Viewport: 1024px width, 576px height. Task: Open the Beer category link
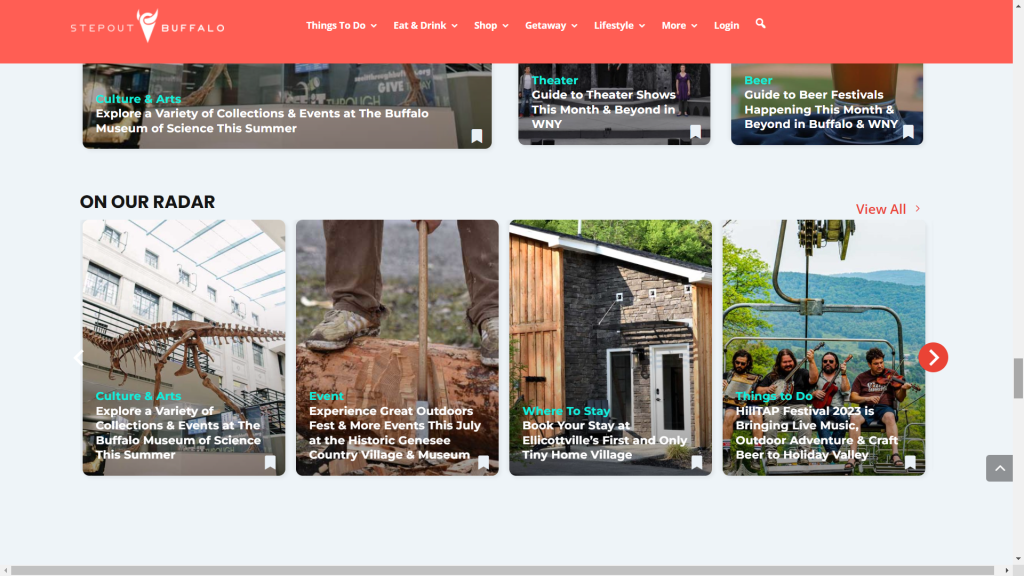click(758, 80)
